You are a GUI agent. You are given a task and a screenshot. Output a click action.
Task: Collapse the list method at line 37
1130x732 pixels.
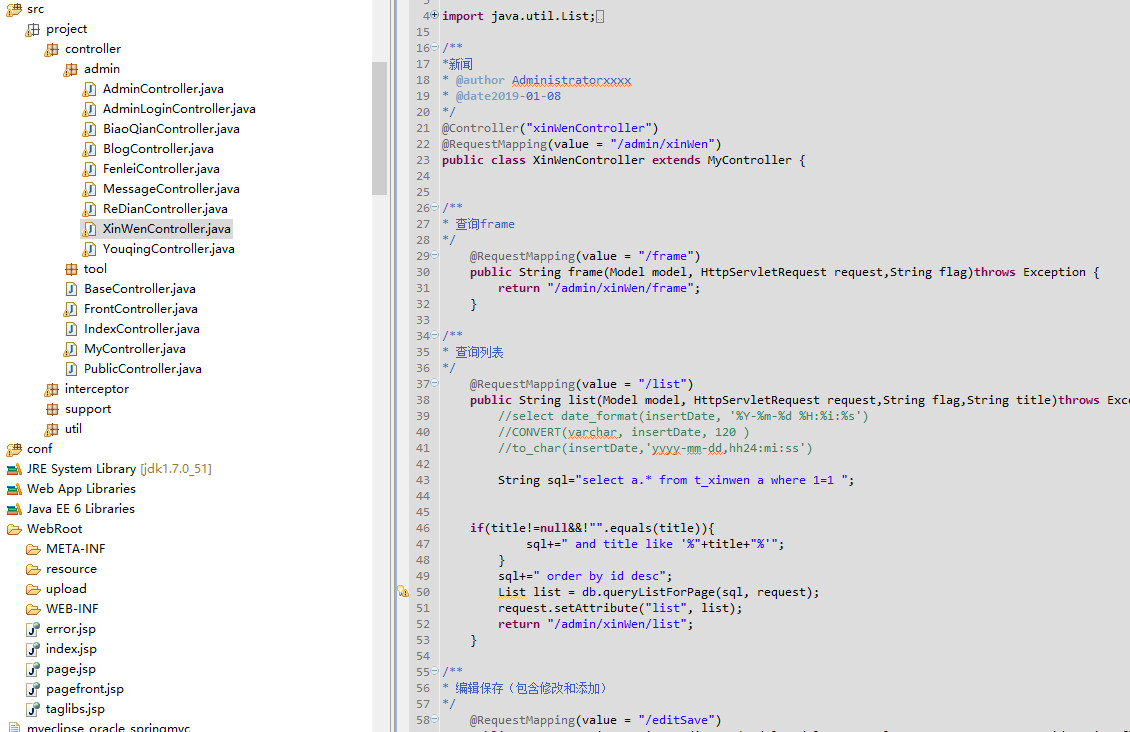tap(435, 383)
